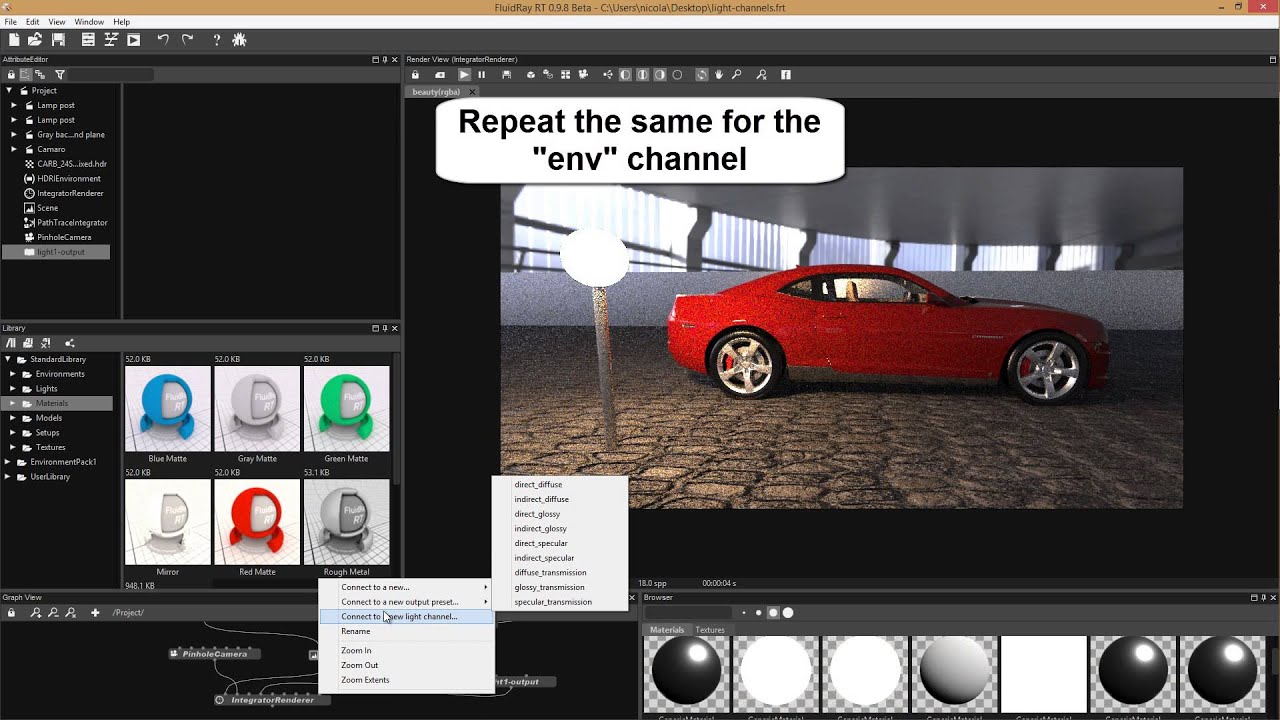Image resolution: width=1280 pixels, height=720 pixels.
Task: Open the File menu
Action: [x=9, y=22]
